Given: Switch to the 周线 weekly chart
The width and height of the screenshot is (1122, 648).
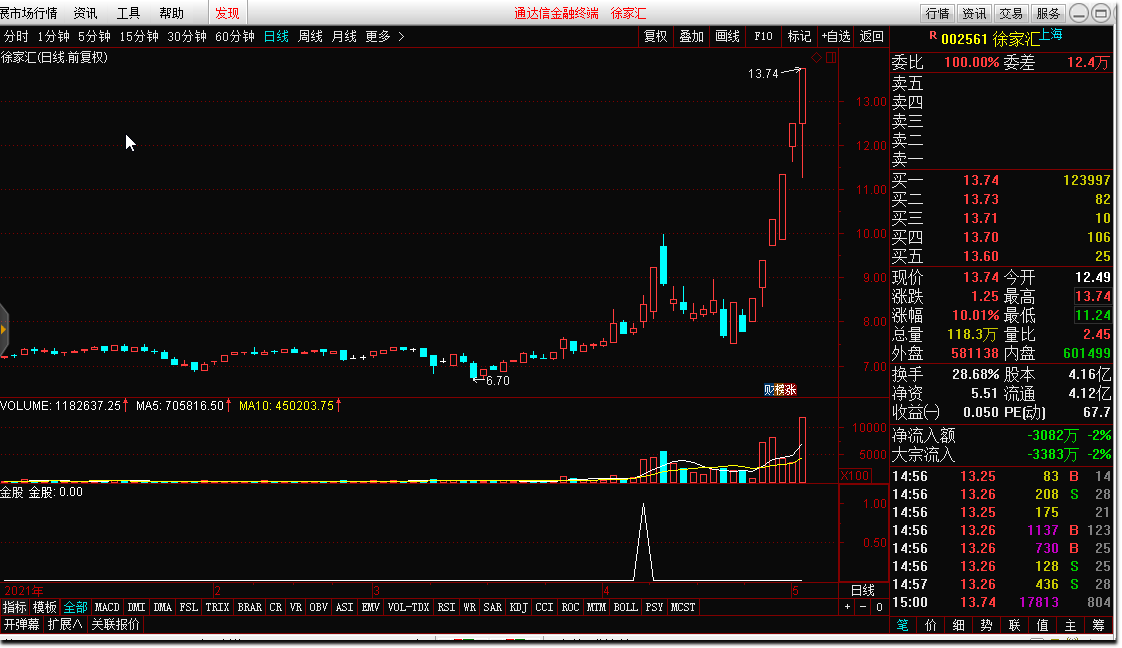Looking at the screenshot, I should pos(310,36).
